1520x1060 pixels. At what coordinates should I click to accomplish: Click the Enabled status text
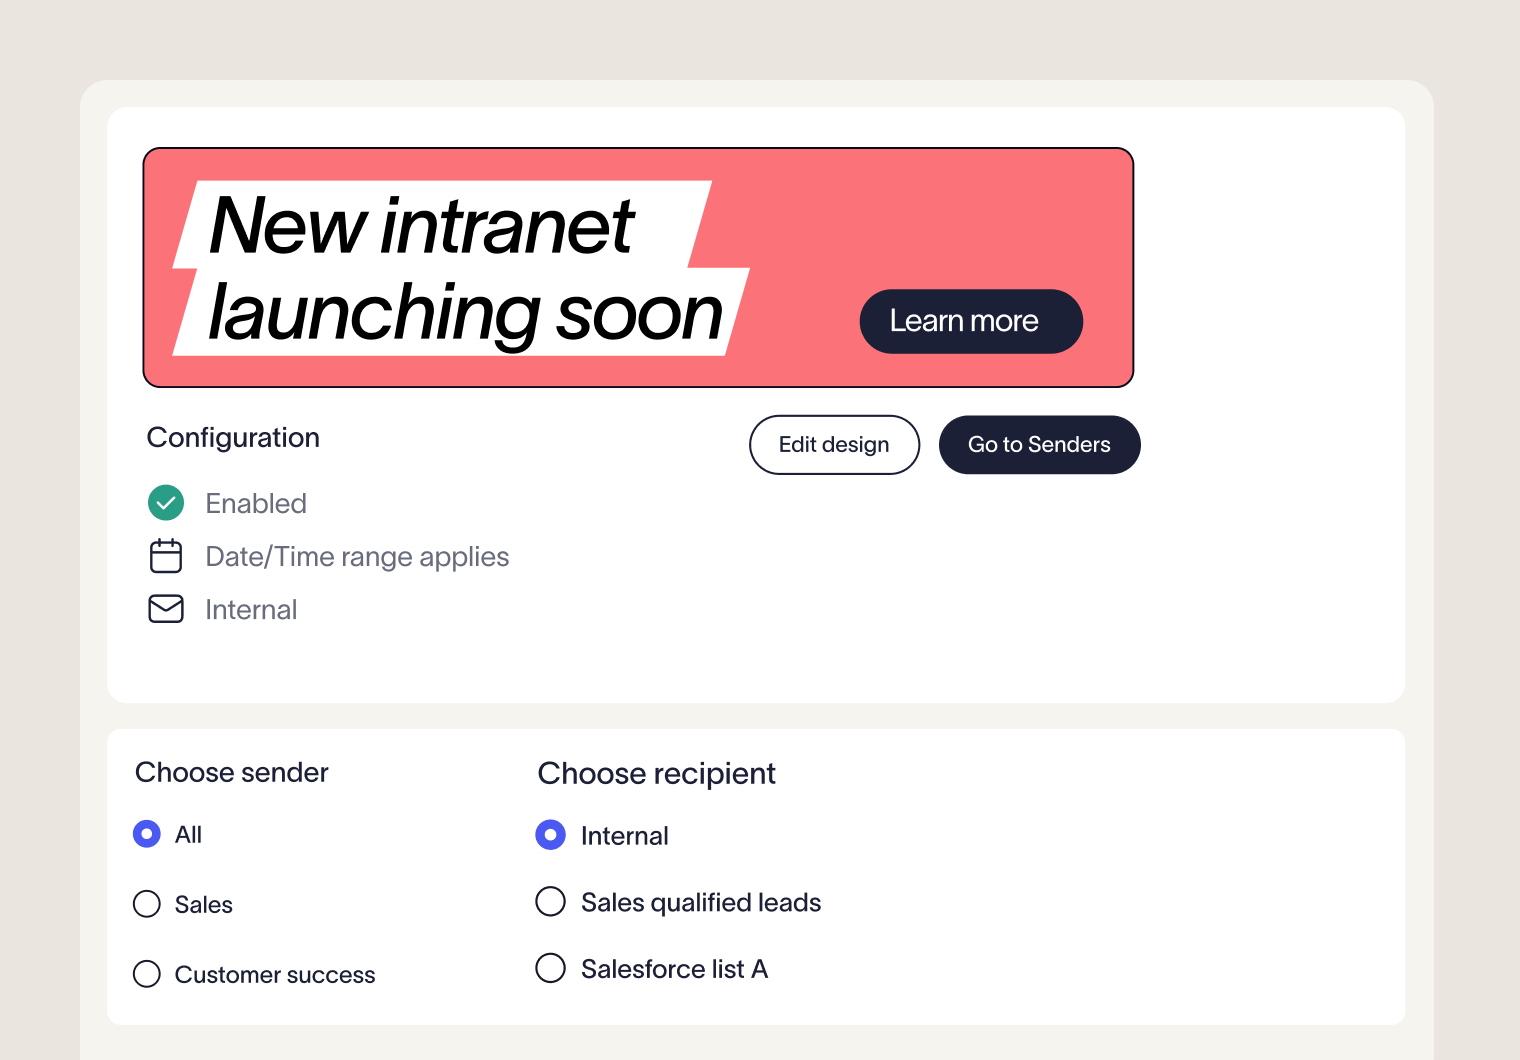click(x=256, y=503)
